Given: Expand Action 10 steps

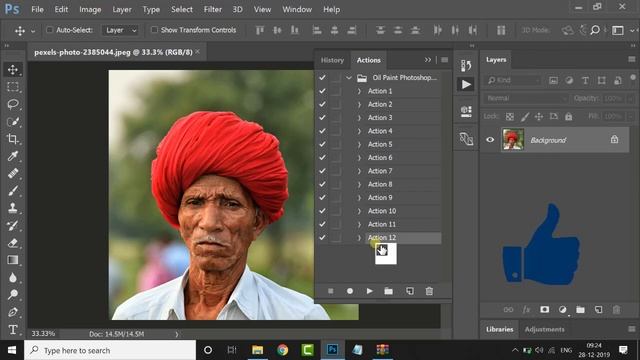Looking at the screenshot, I should point(359,211).
